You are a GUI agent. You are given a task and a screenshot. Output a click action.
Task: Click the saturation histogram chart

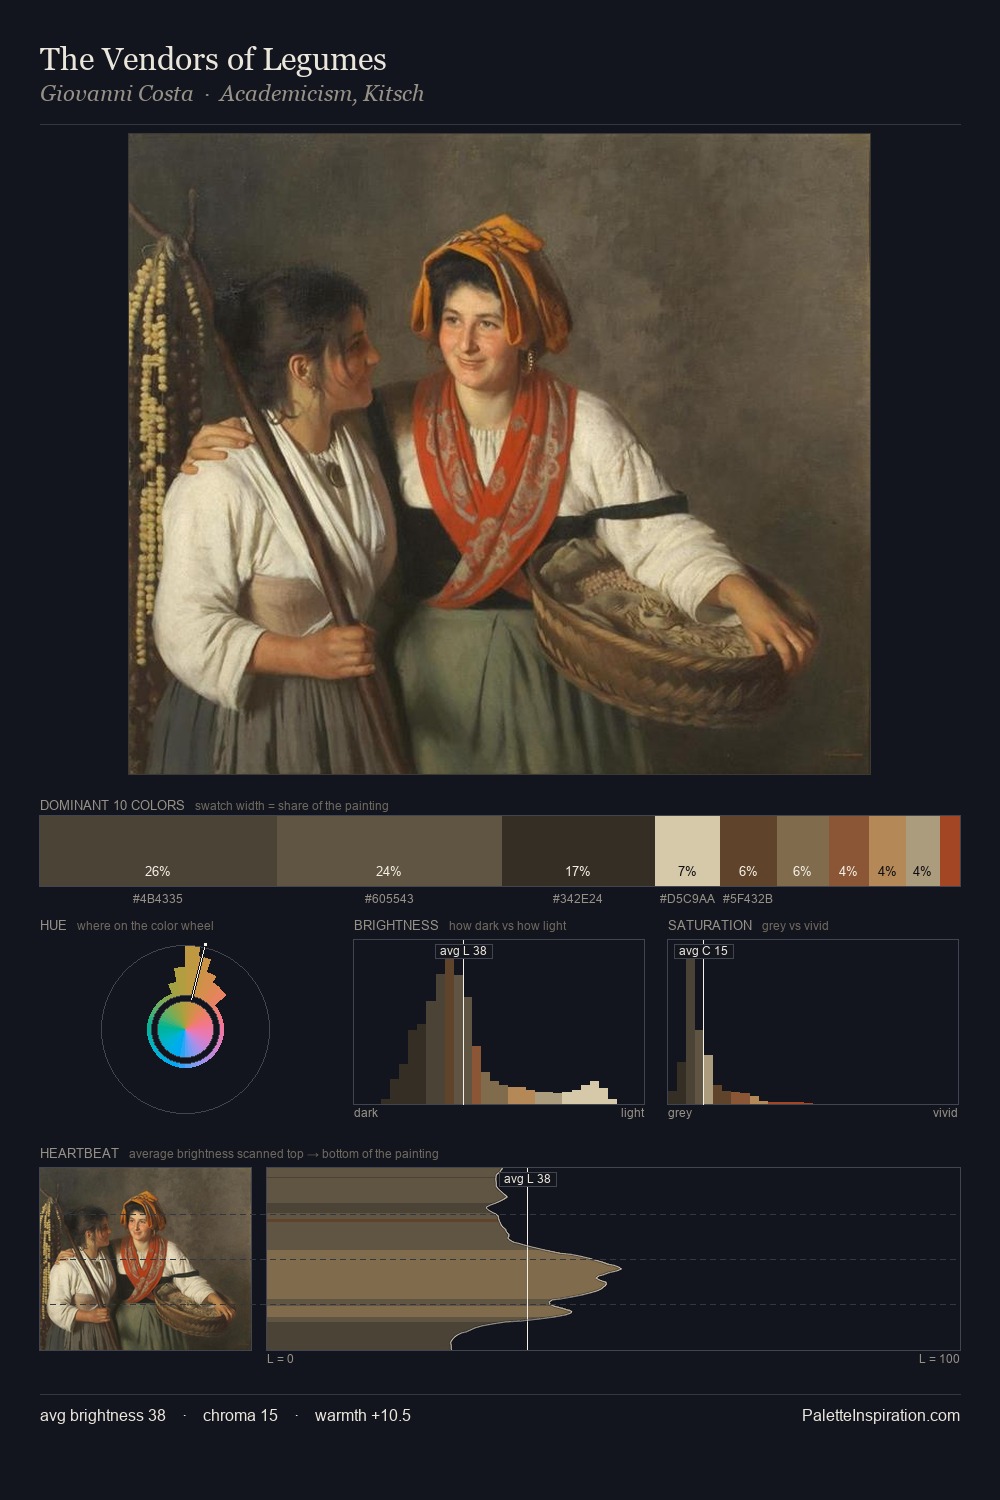[813, 1022]
